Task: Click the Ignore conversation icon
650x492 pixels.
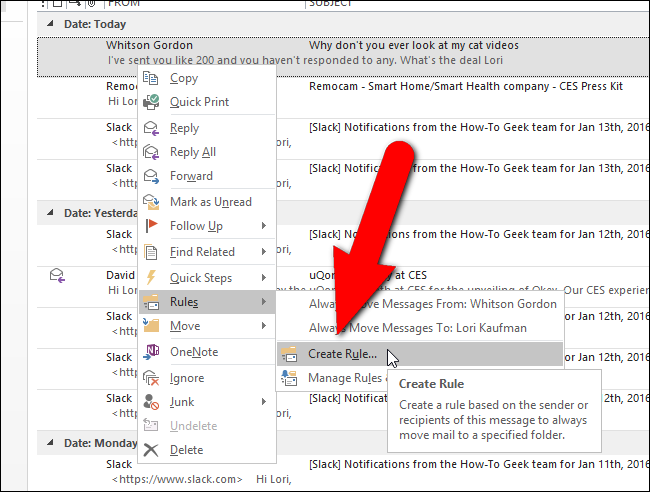Action: [x=151, y=378]
